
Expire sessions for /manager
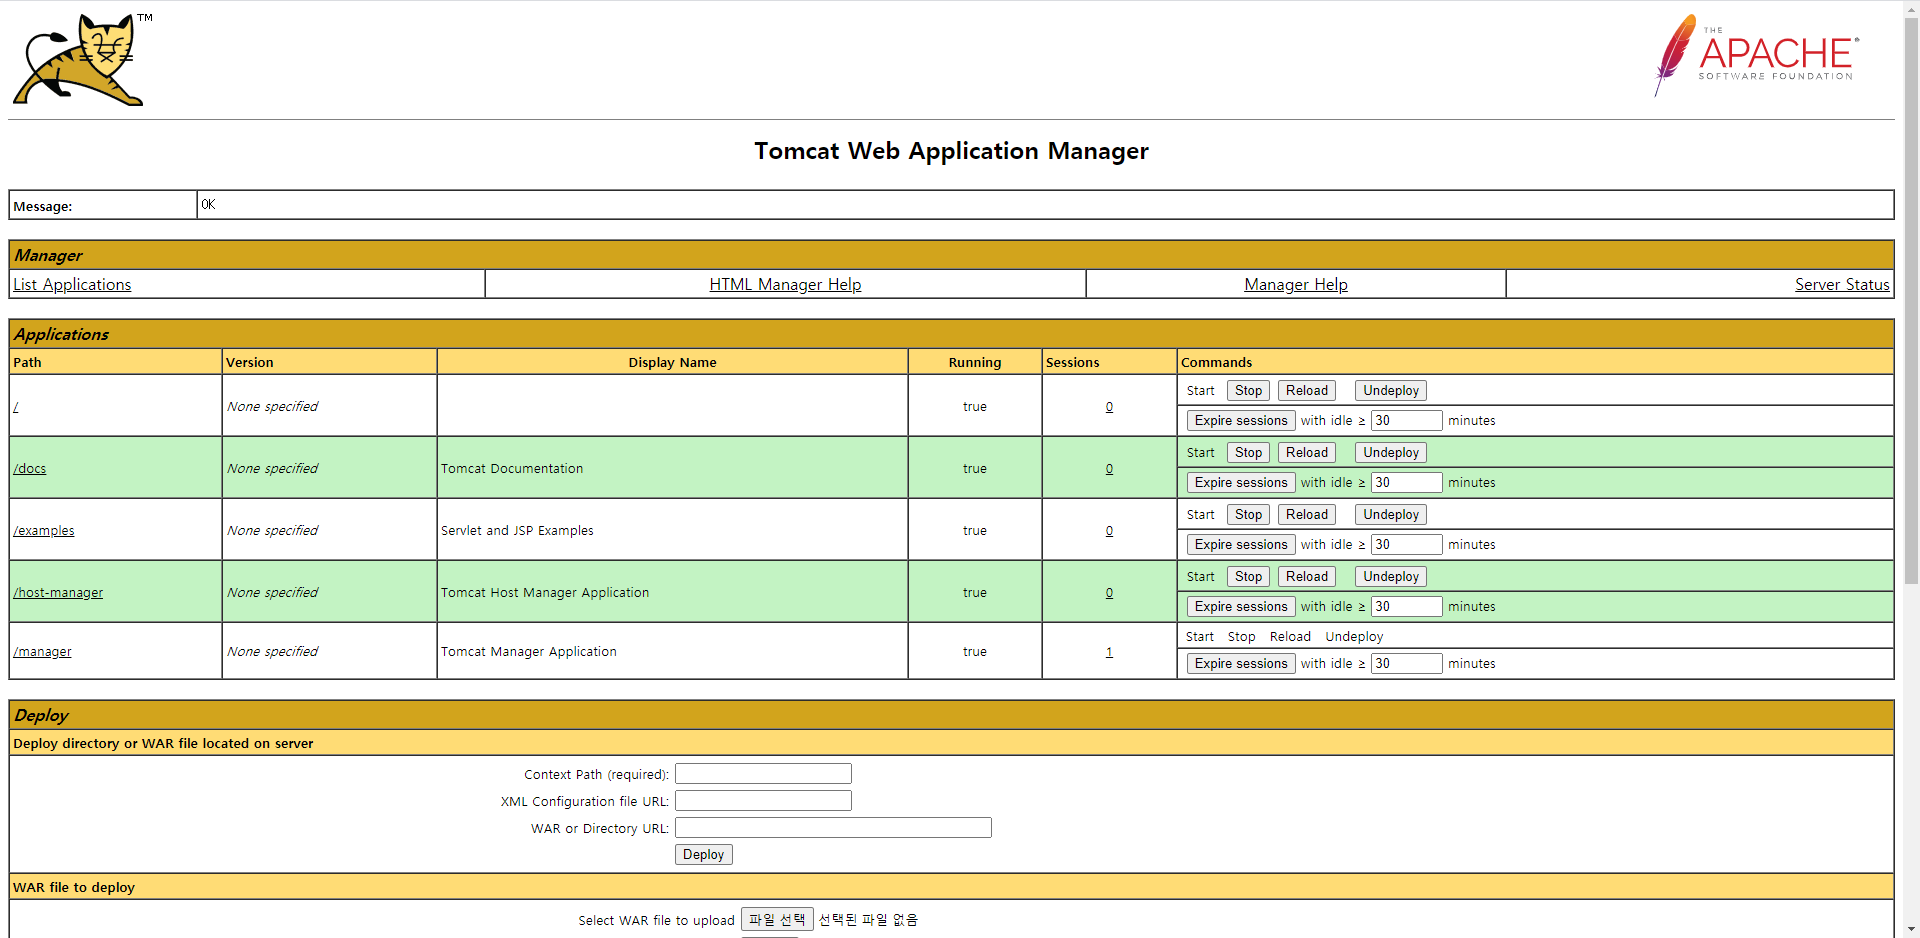(x=1241, y=664)
